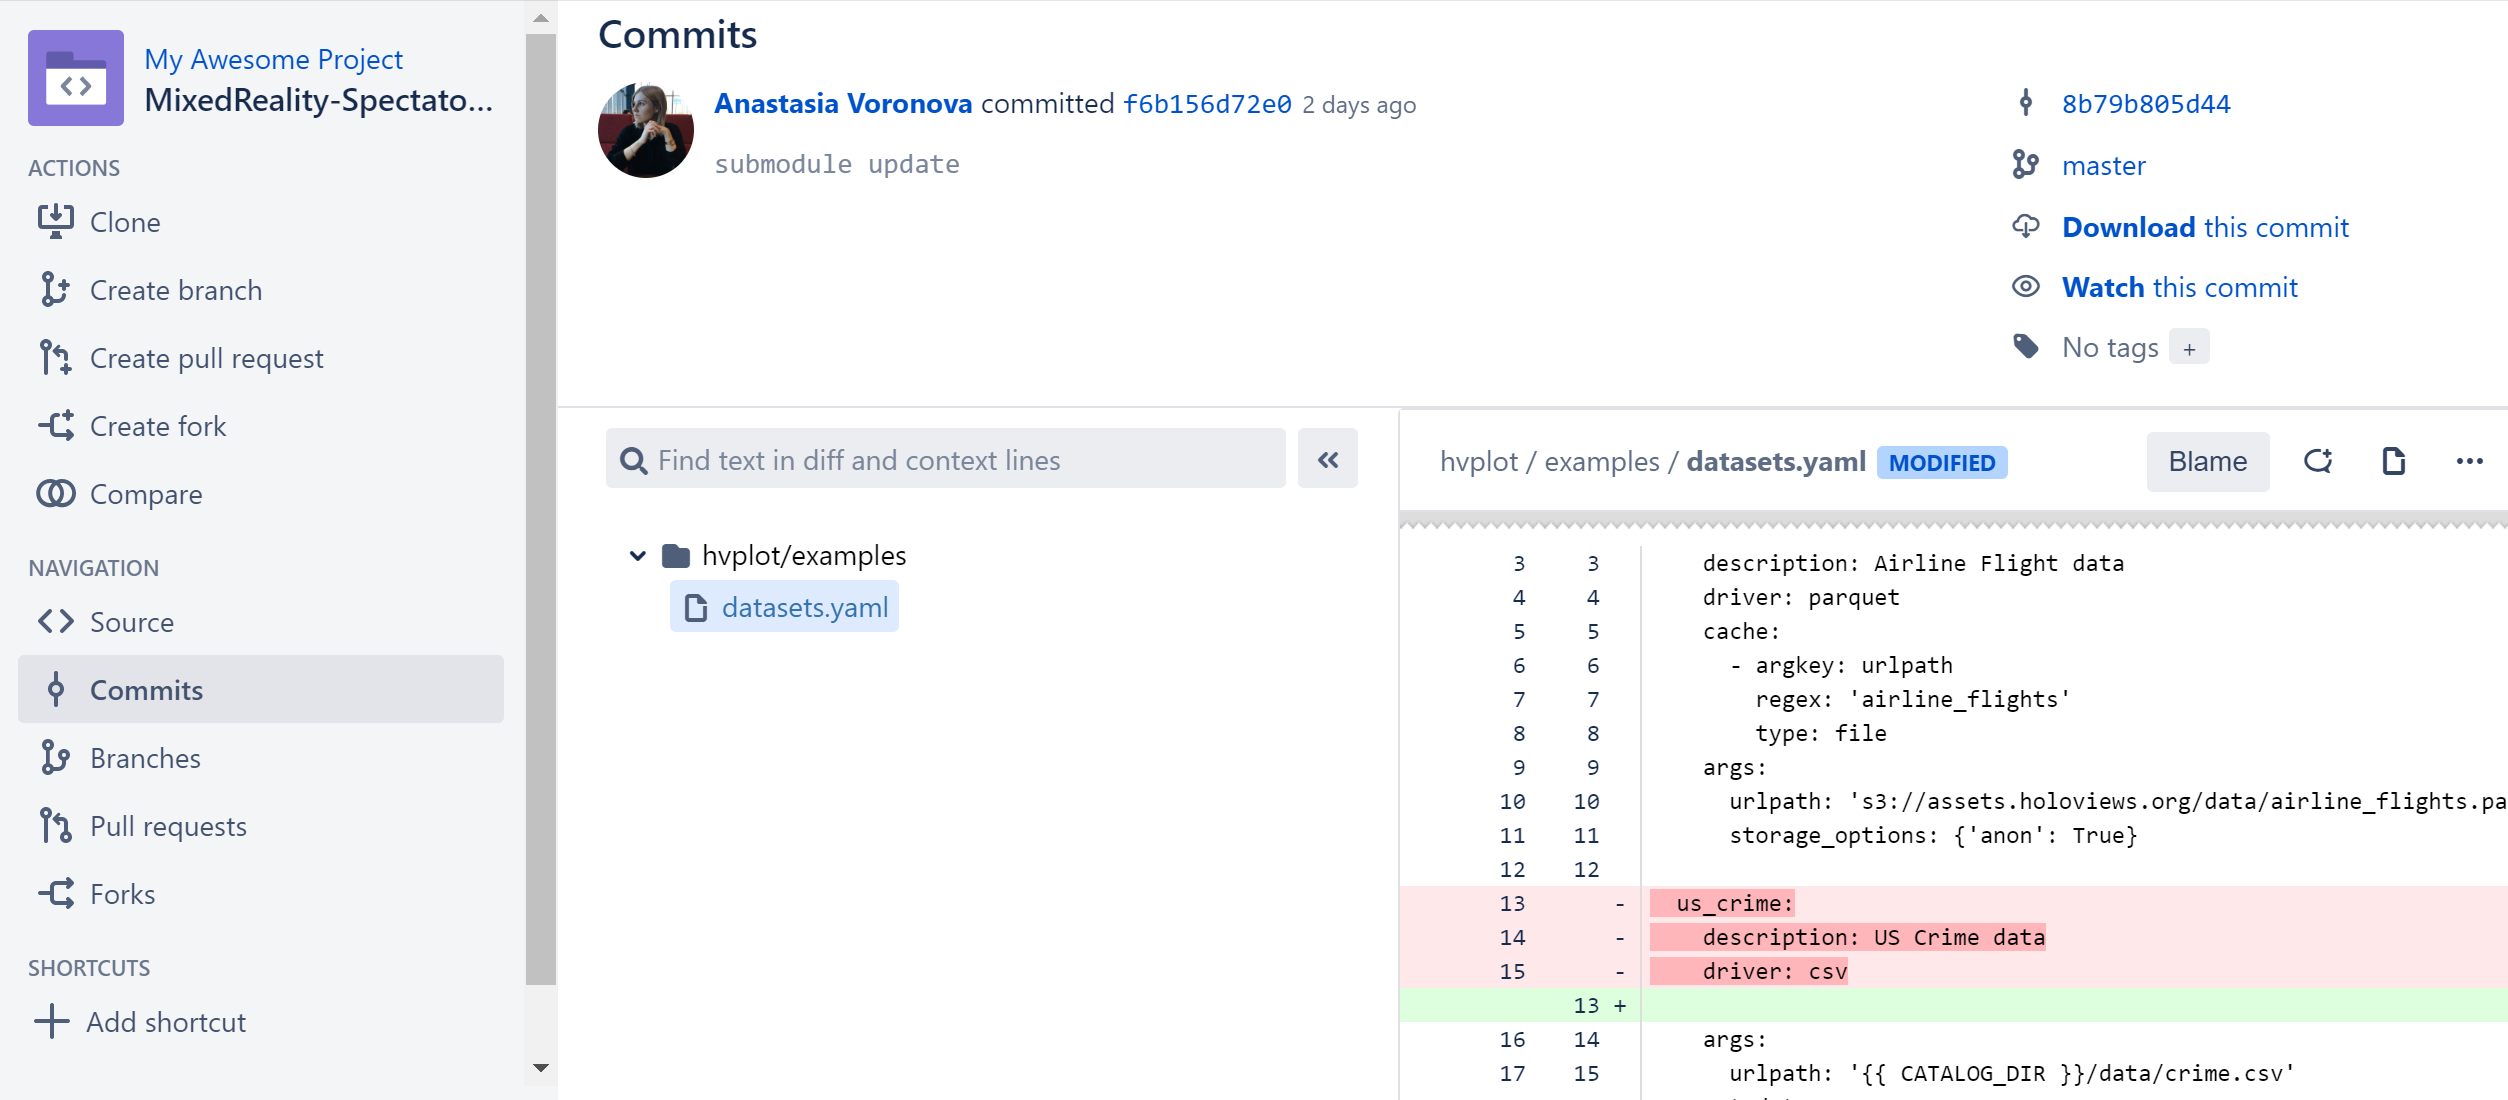This screenshot has height=1100, width=2508.
Task: Go to Source in navigation
Action: pos(131,622)
